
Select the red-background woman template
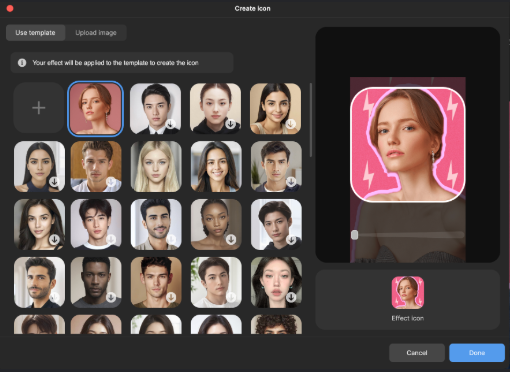pos(95,109)
